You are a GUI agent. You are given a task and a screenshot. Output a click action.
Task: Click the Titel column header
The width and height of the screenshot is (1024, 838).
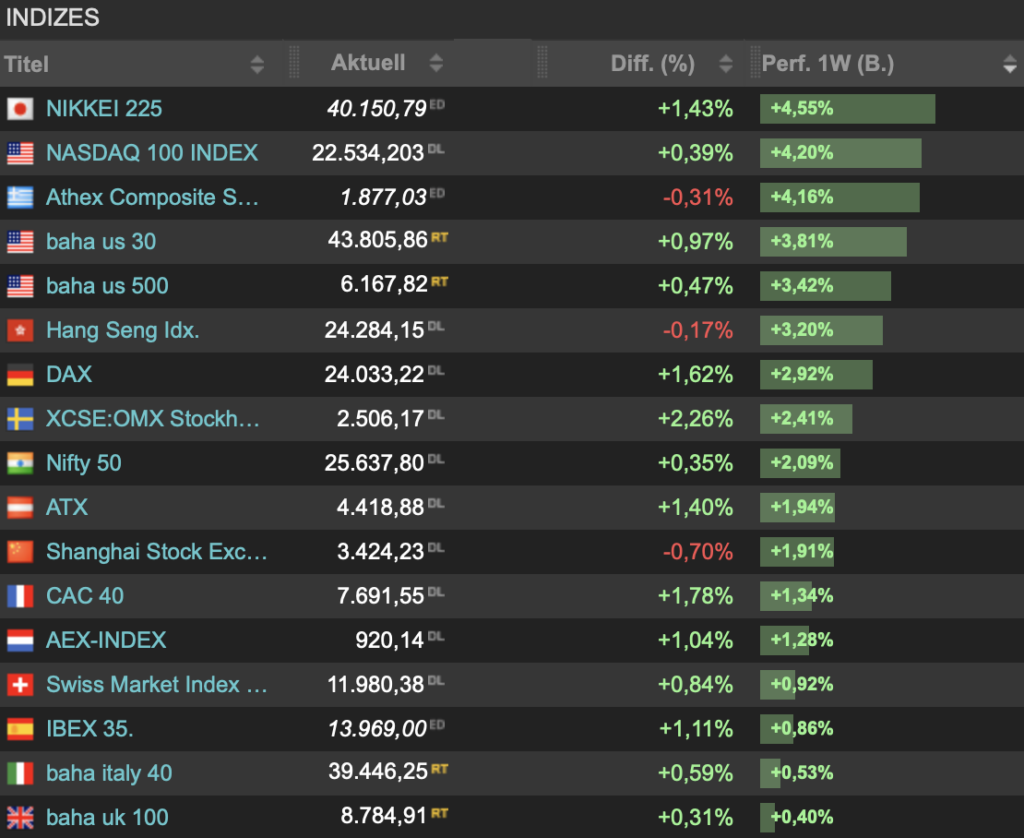pos(27,64)
